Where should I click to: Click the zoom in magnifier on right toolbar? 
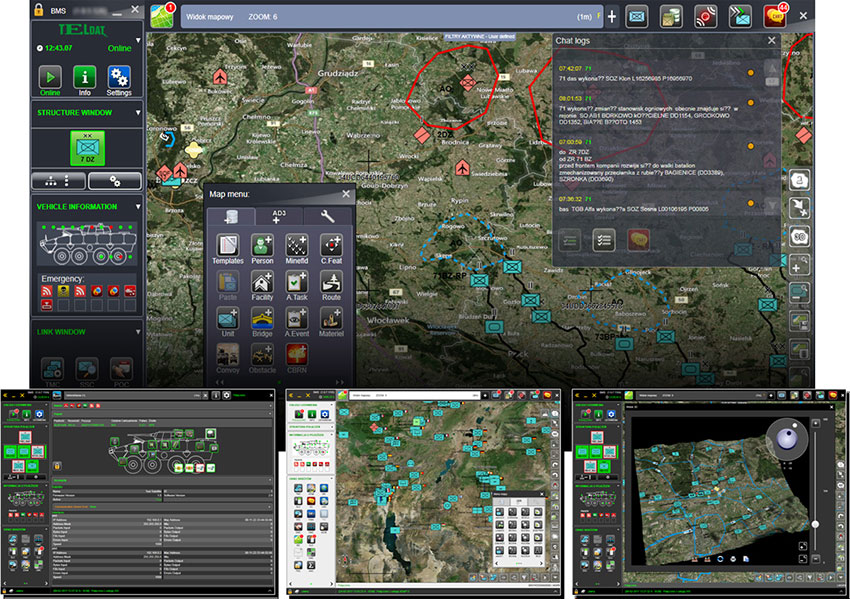click(800, 265)
